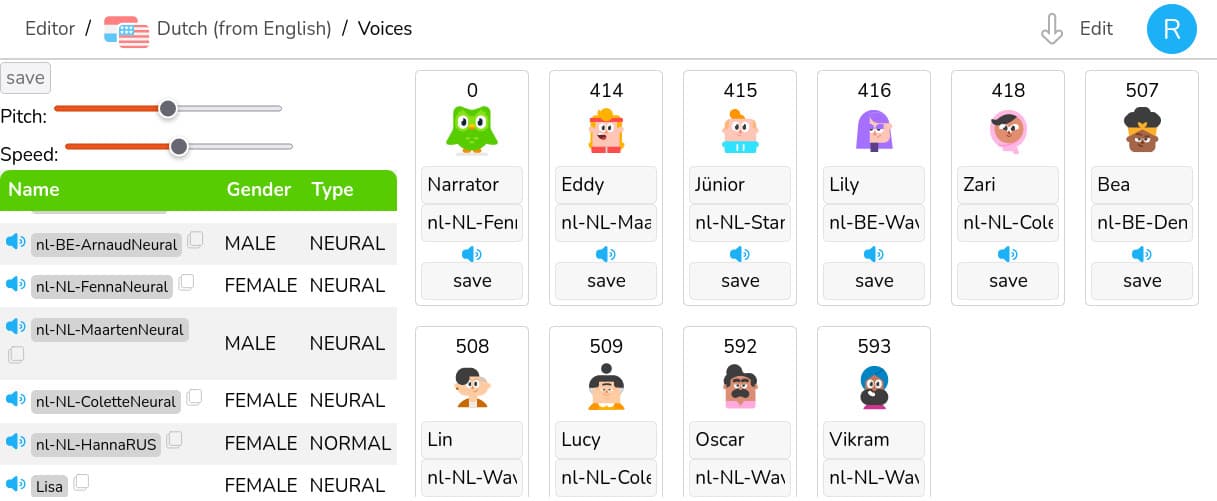
Task: Play the nl-BE-ArnaudNeural voice sample
Action: [x=15, y=242]
